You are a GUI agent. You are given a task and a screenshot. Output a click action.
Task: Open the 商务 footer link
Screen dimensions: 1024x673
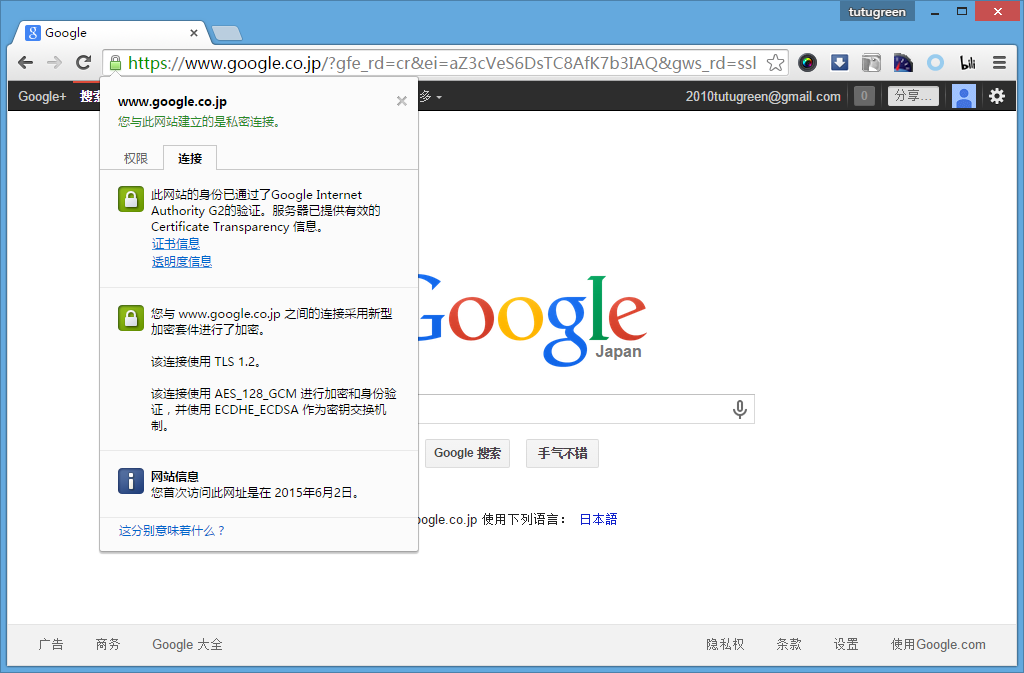pos(108,644)
